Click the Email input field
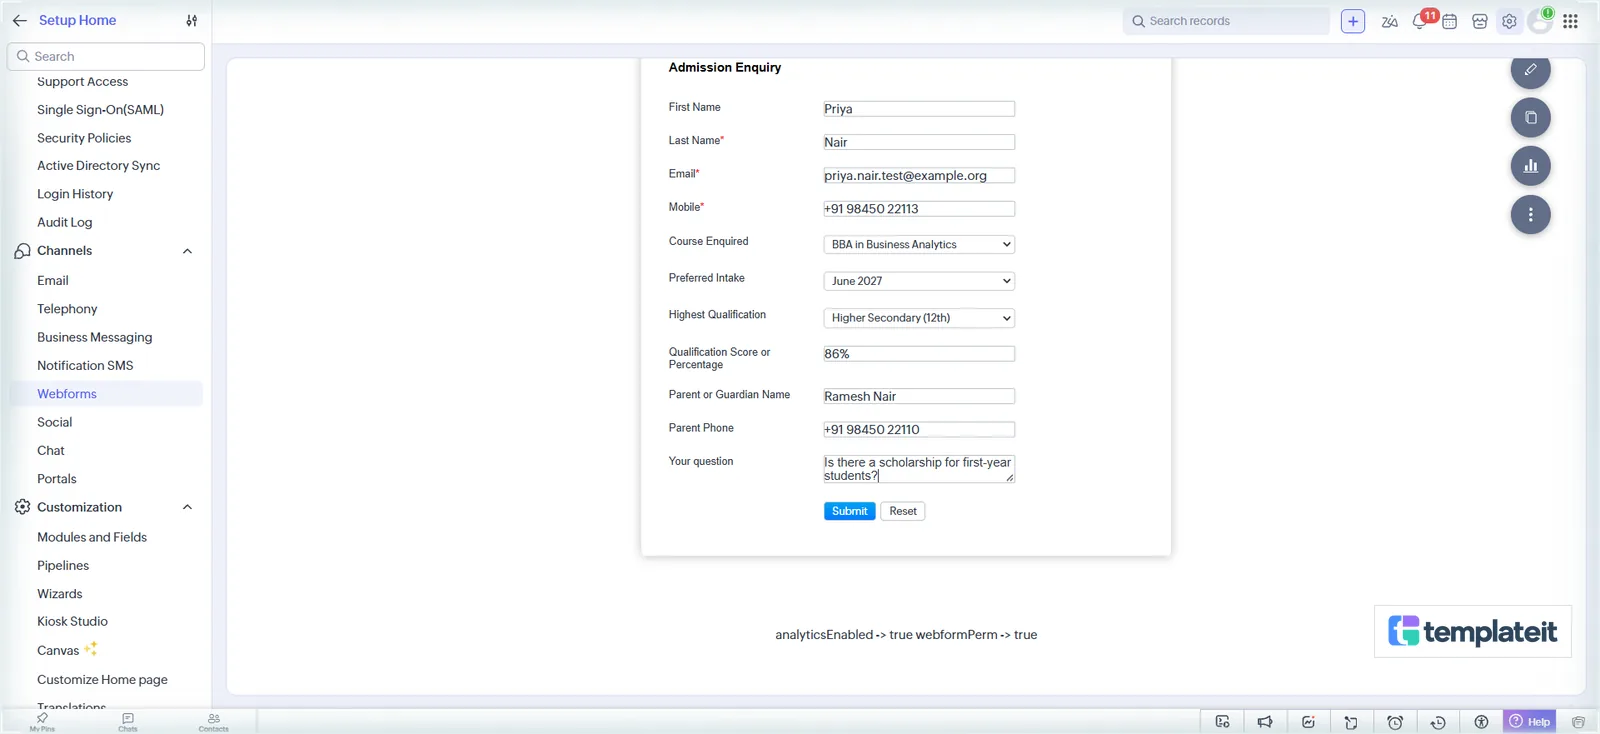 coord(919,175)
